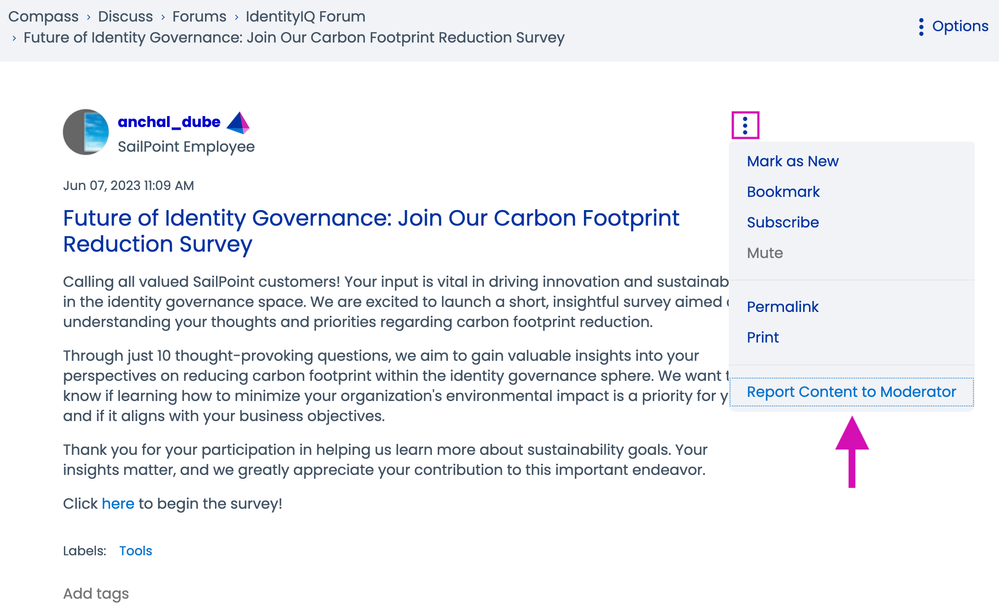Choose Bookmark in the post menu
This screenshot has height=612, width=999.
pyautogui.click(x=783, y=192)
